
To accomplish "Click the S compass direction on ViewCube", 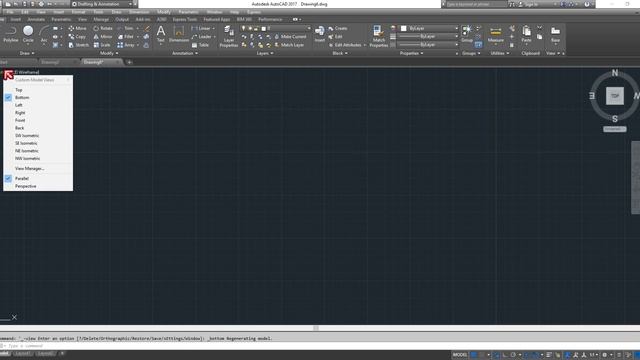I will tap(615, 119).
